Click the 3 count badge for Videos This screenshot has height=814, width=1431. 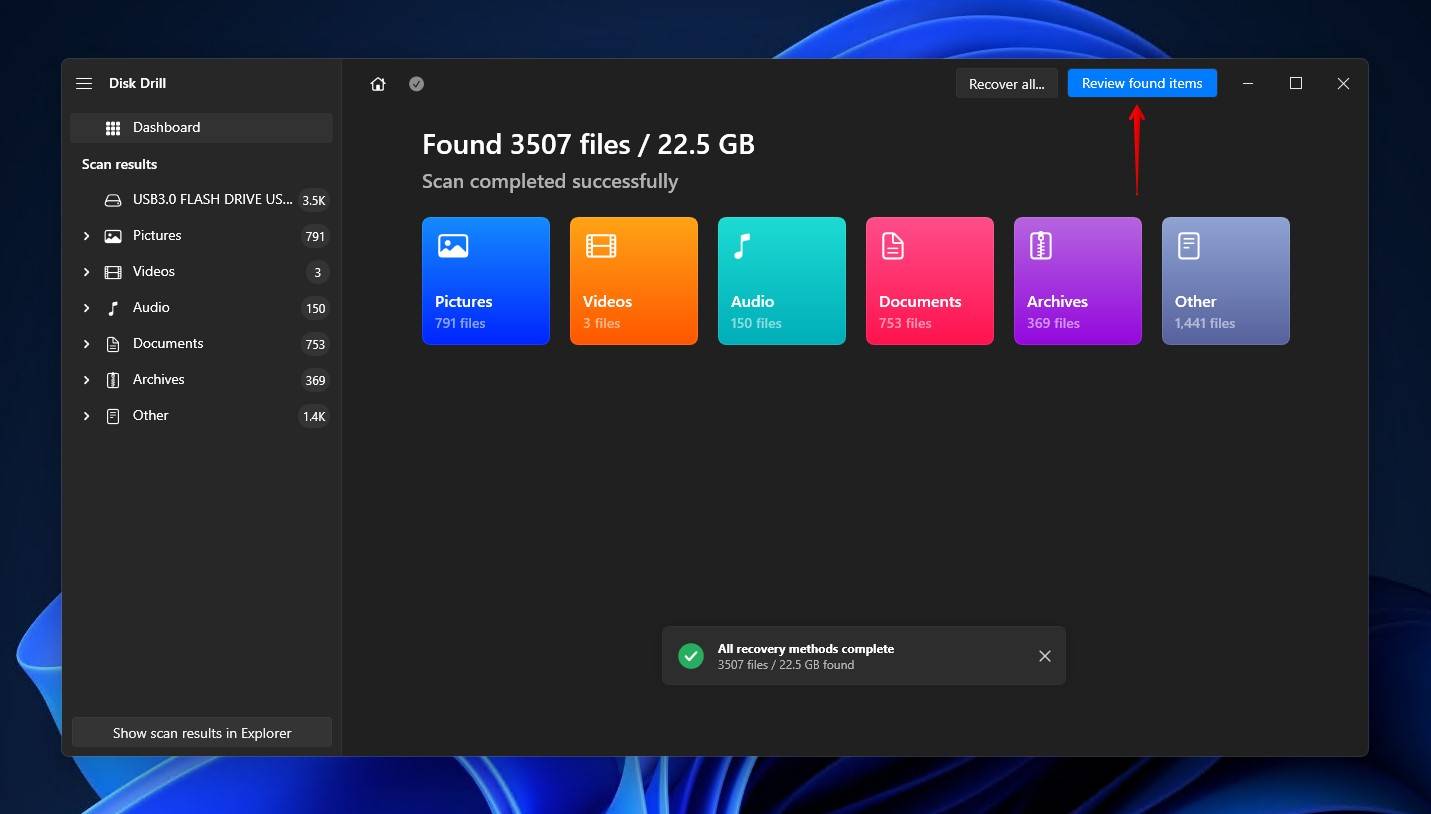[318, 273]
